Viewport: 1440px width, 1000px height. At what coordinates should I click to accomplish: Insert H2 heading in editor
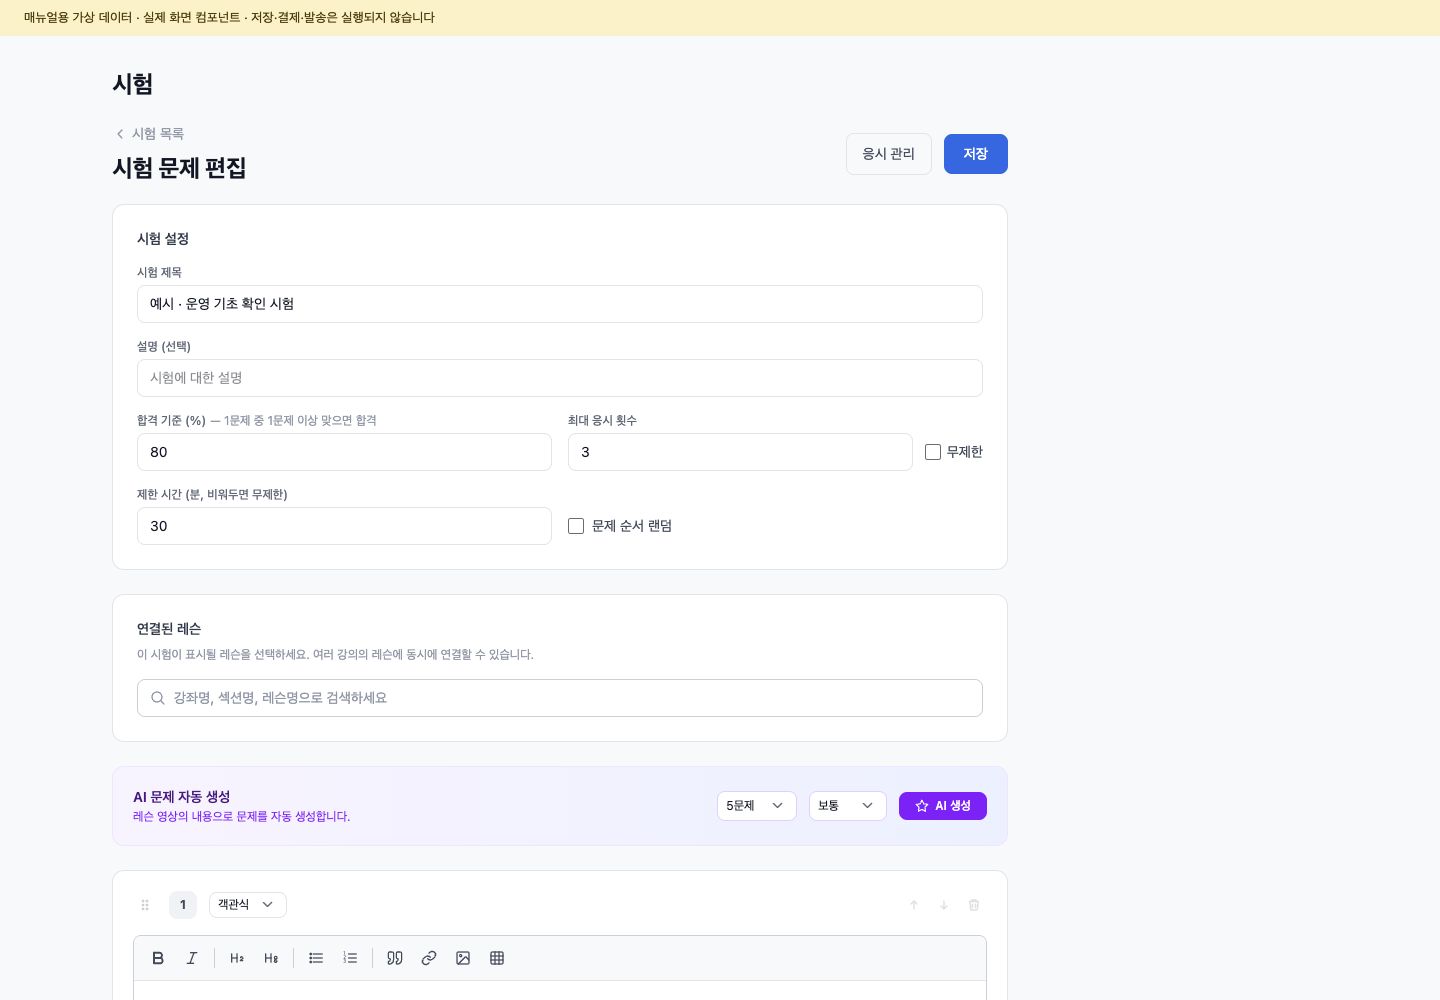click(237, 958)
